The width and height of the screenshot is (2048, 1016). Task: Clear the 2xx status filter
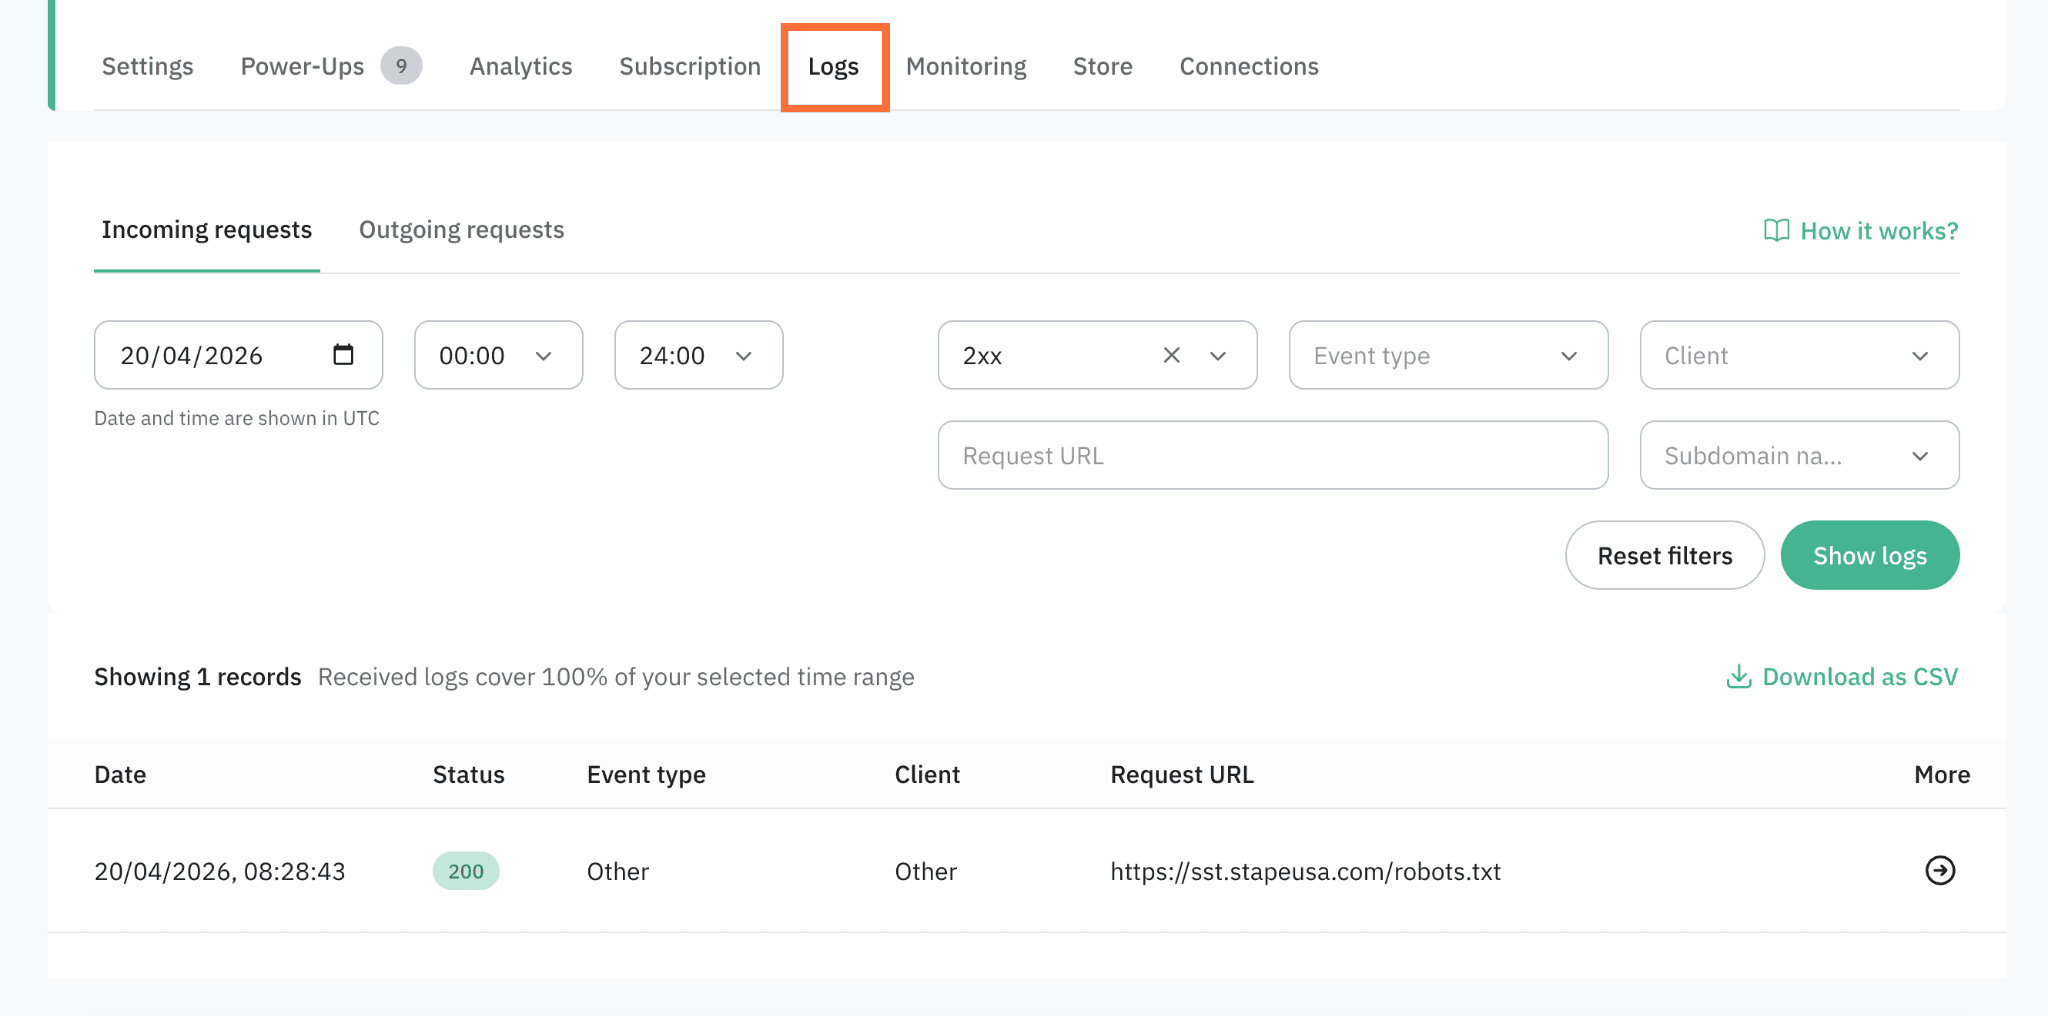point(1172,355)
